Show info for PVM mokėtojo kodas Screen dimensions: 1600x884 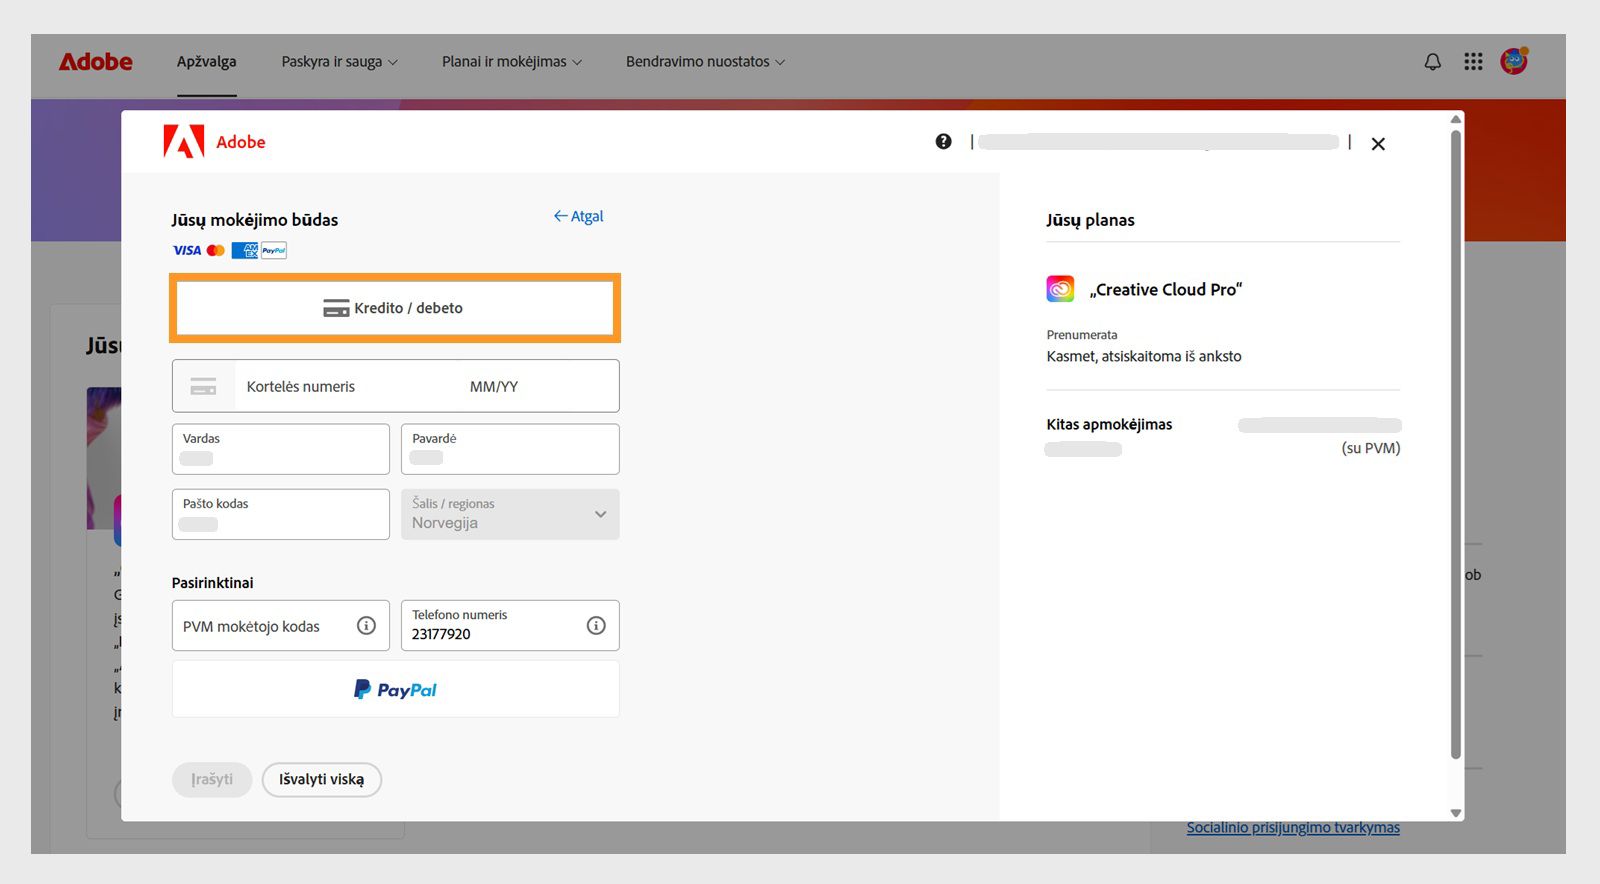click(366, 626)
